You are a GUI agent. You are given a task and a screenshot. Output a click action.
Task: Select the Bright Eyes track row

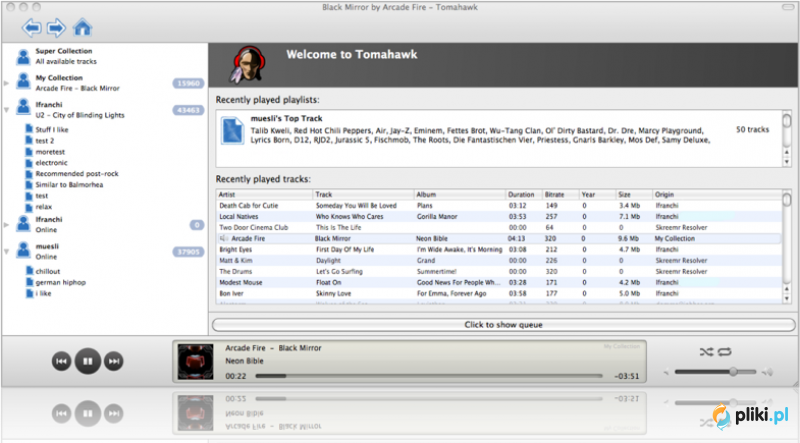499,250
